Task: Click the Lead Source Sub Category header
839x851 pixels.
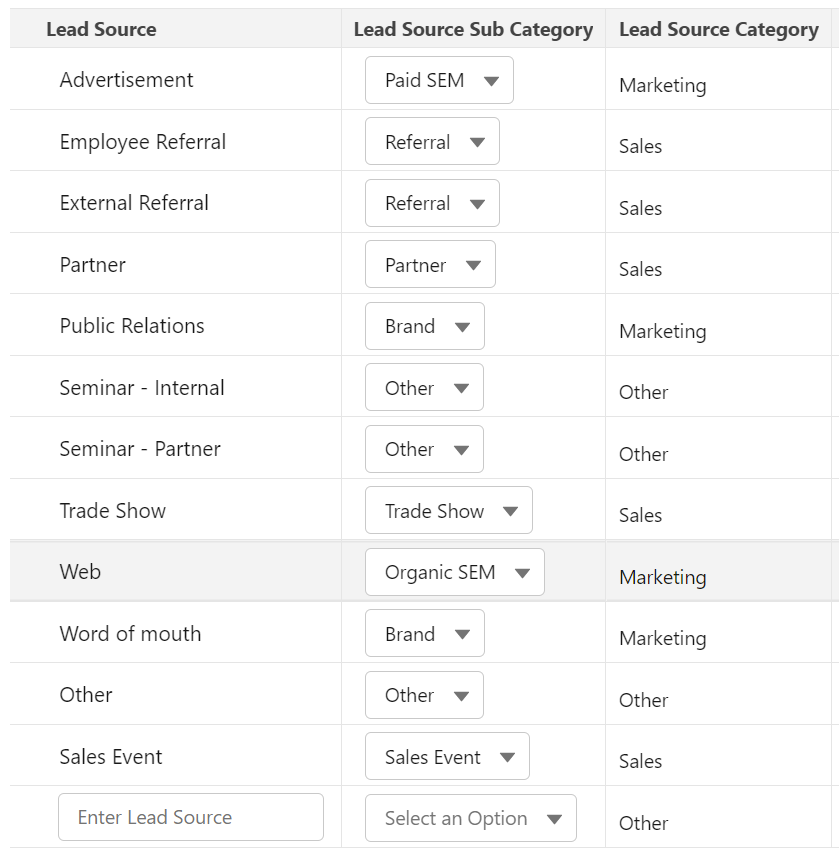Action: click(x=473, y=30)
